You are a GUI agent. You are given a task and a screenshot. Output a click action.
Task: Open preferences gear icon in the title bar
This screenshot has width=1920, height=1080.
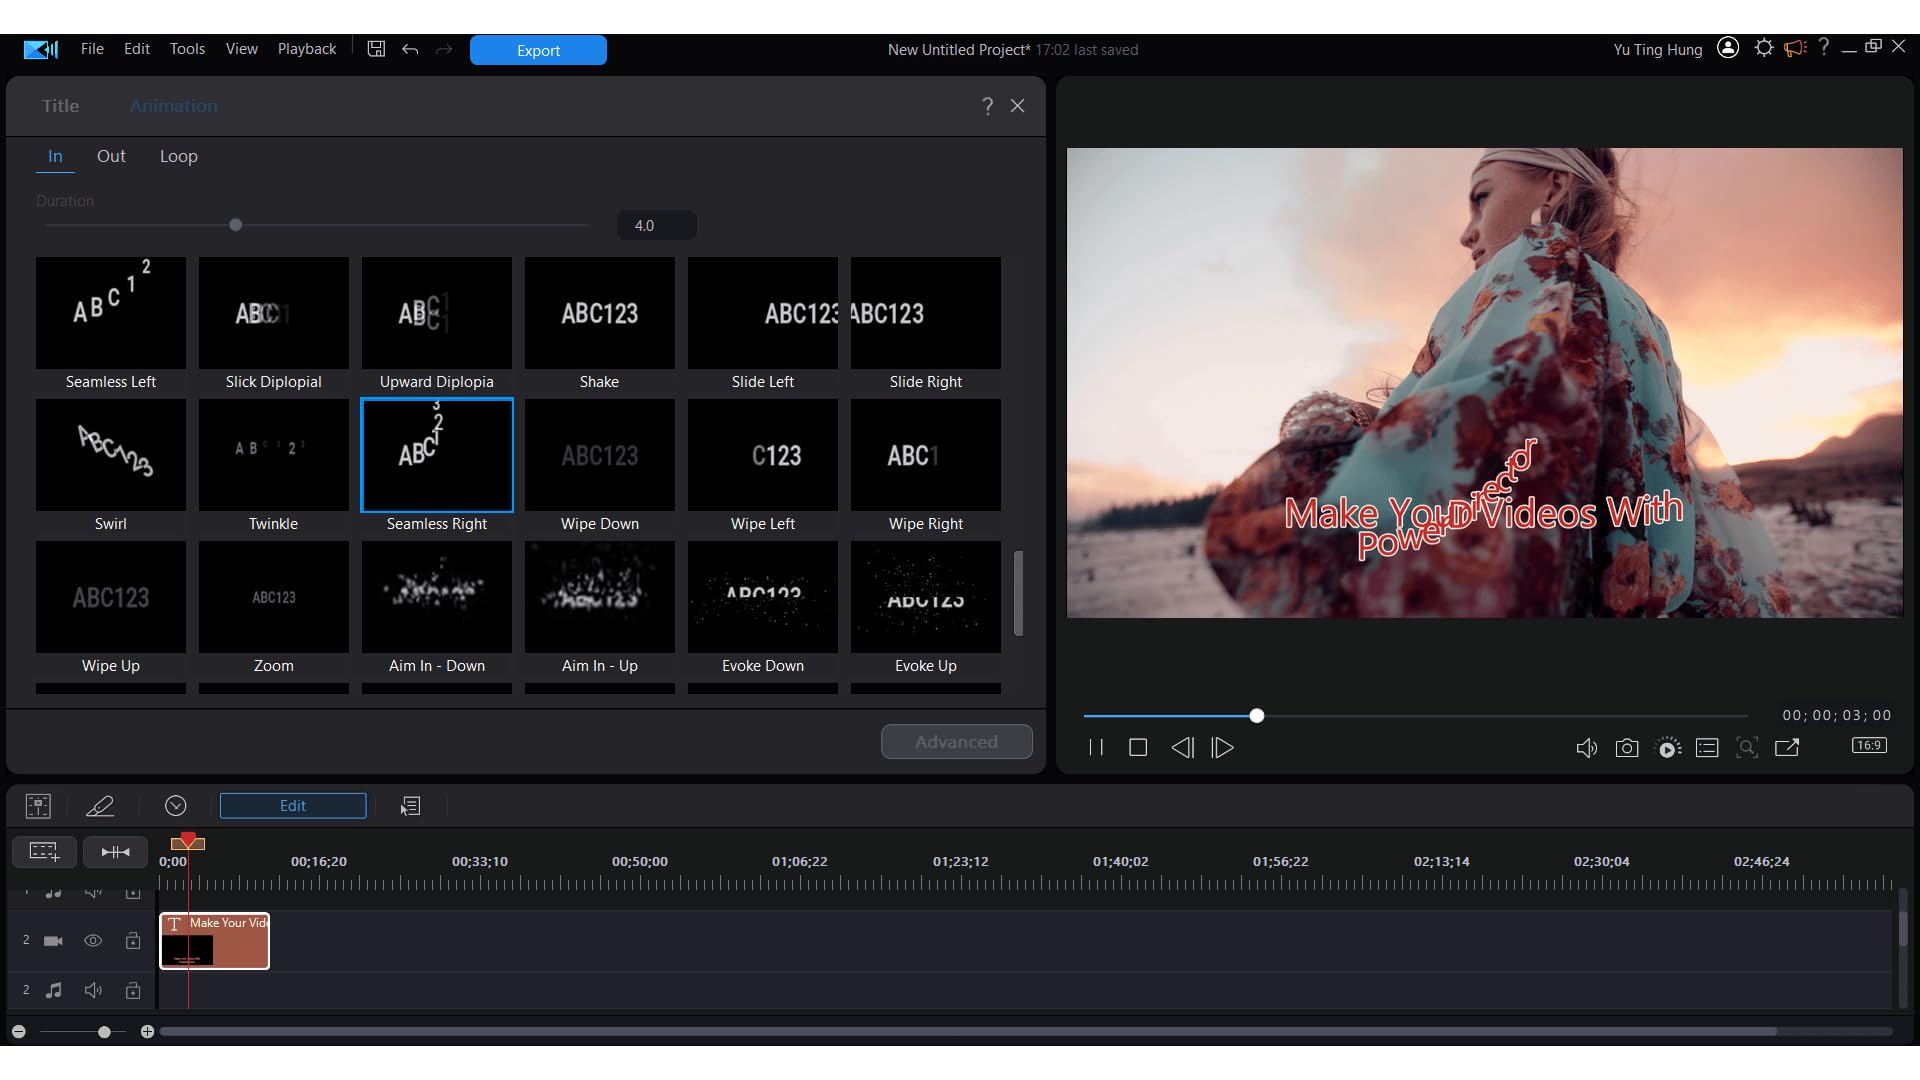click(x=1764, y=48)
